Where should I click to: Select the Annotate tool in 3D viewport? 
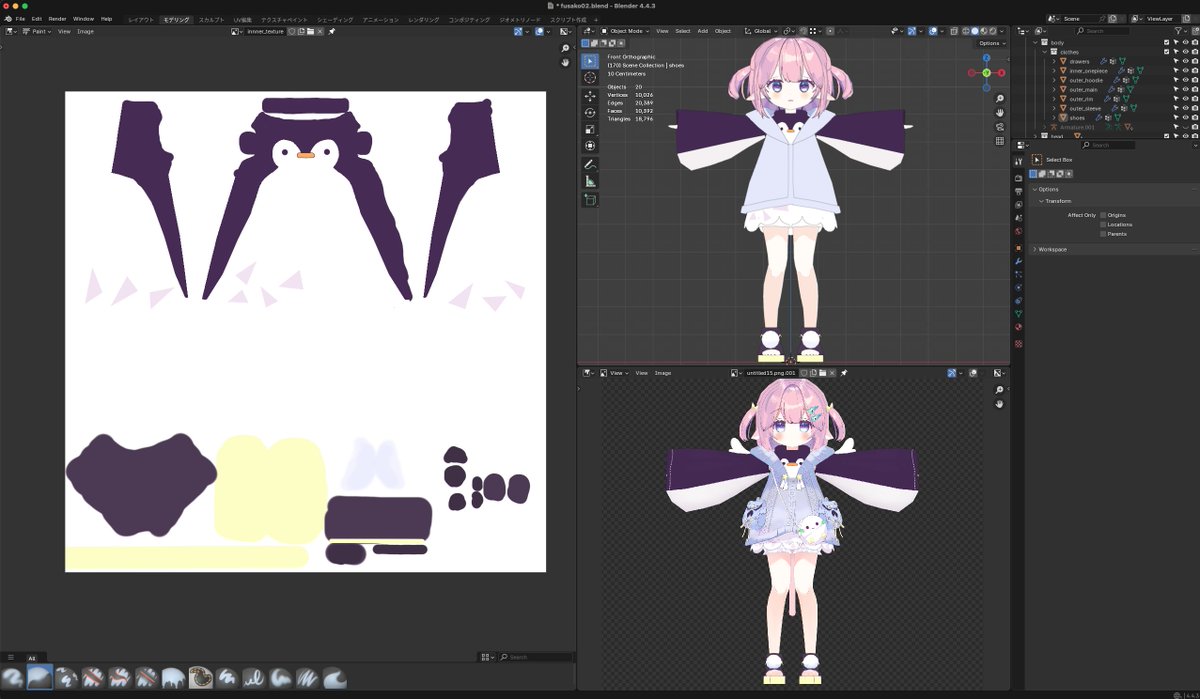pyautogui.click(x=590, y=164)
